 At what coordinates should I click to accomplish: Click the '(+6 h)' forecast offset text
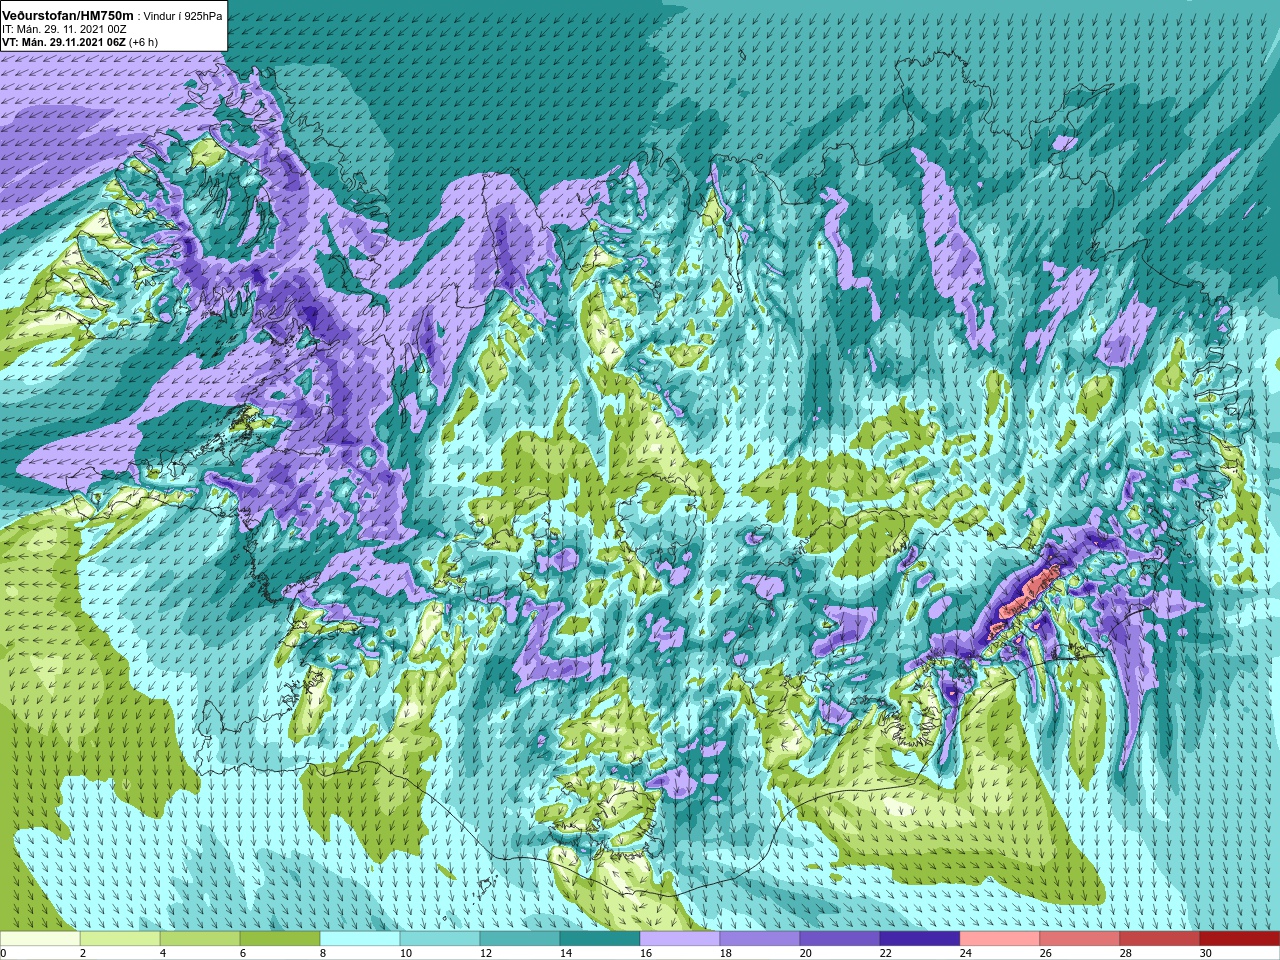[x=143, y=42]
